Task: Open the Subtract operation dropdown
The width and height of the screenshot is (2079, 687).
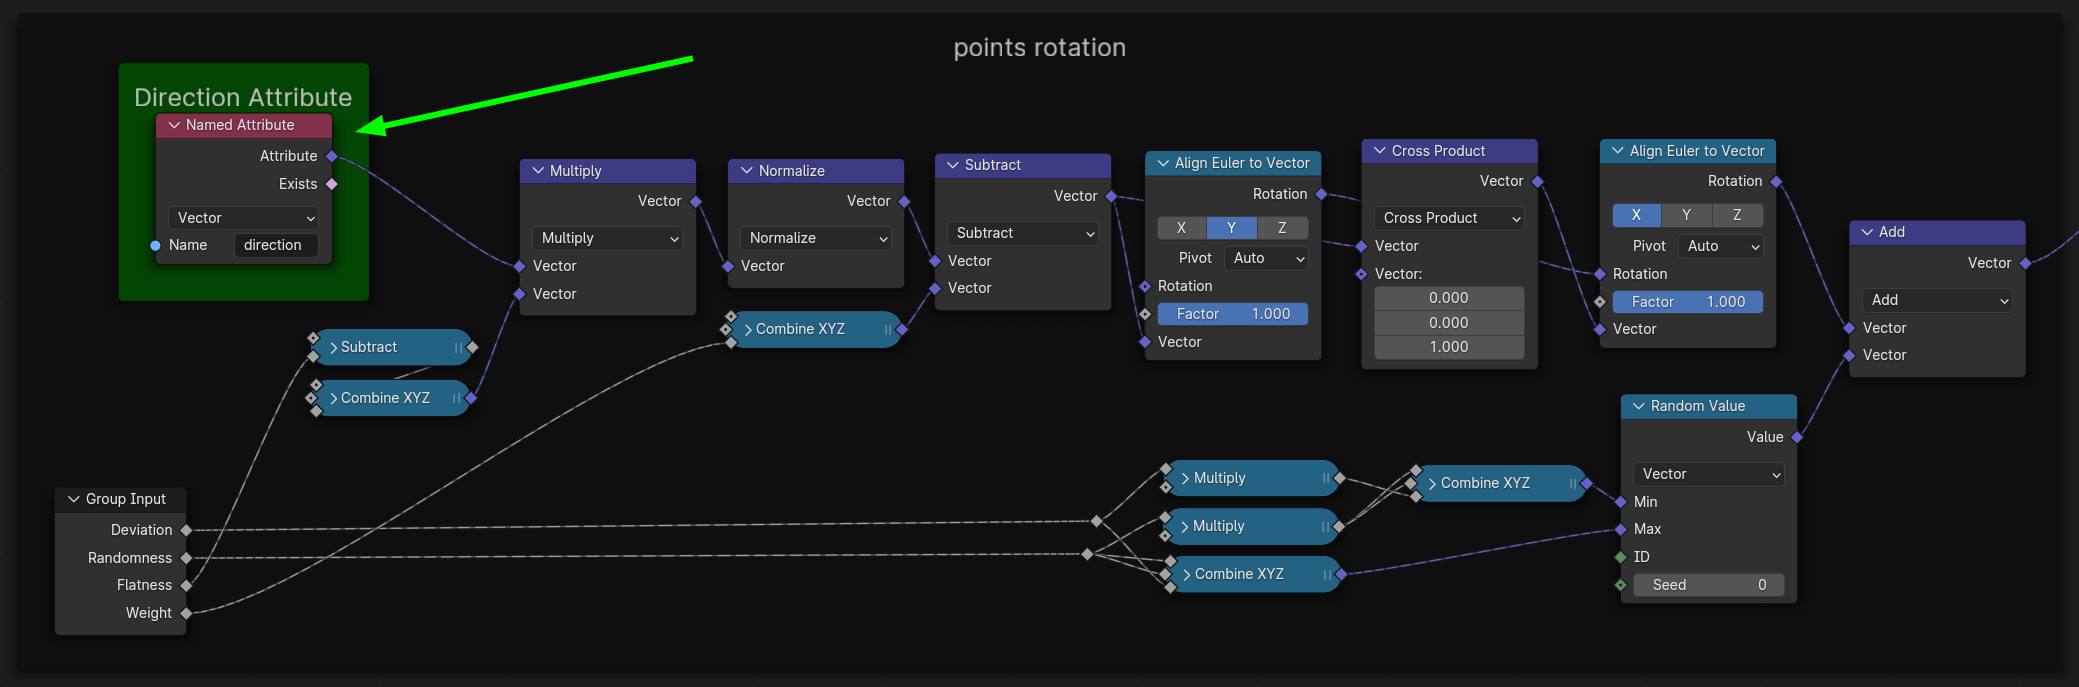Action: [x=1023, y=233]
